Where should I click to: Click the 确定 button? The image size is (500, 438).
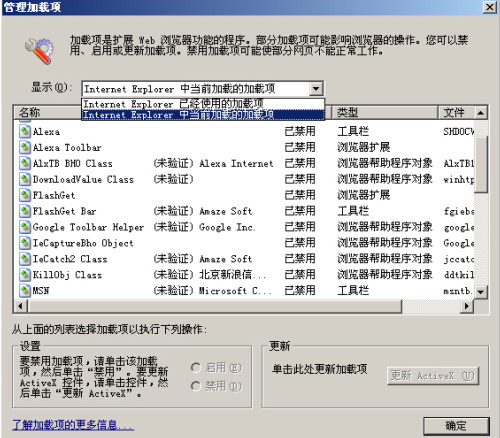click(x=456, y=426)
